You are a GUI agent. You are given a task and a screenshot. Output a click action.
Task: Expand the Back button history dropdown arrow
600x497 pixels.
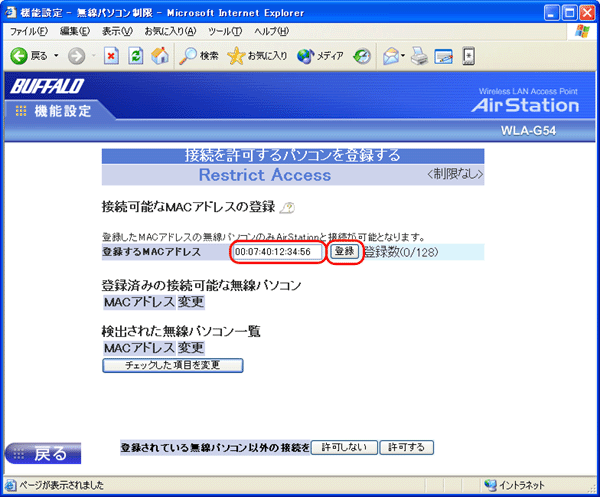pos(57,56)
